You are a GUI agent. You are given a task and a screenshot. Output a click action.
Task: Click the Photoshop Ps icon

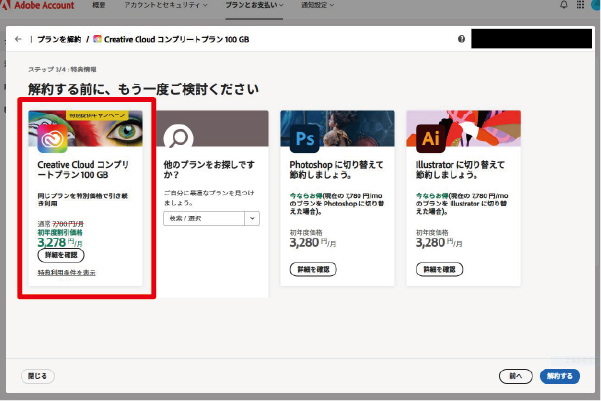(x=305, y=138)
